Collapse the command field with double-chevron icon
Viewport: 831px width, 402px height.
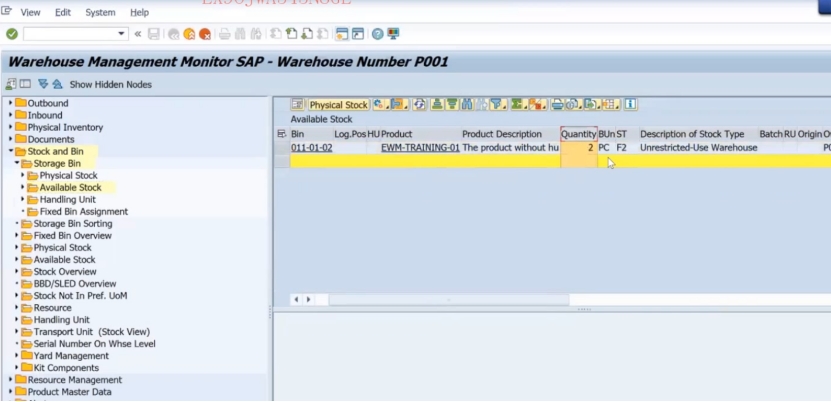tap(138, 34)
